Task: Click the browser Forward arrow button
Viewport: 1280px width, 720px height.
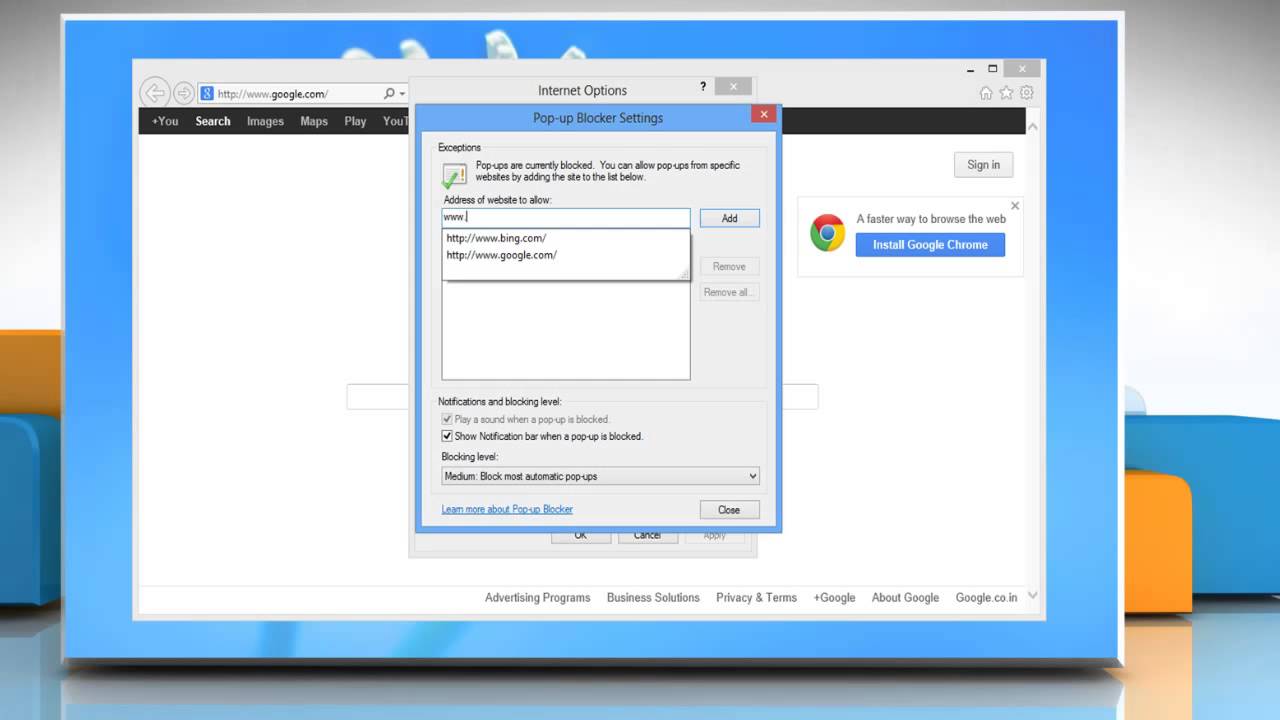Action: point(184,93)
